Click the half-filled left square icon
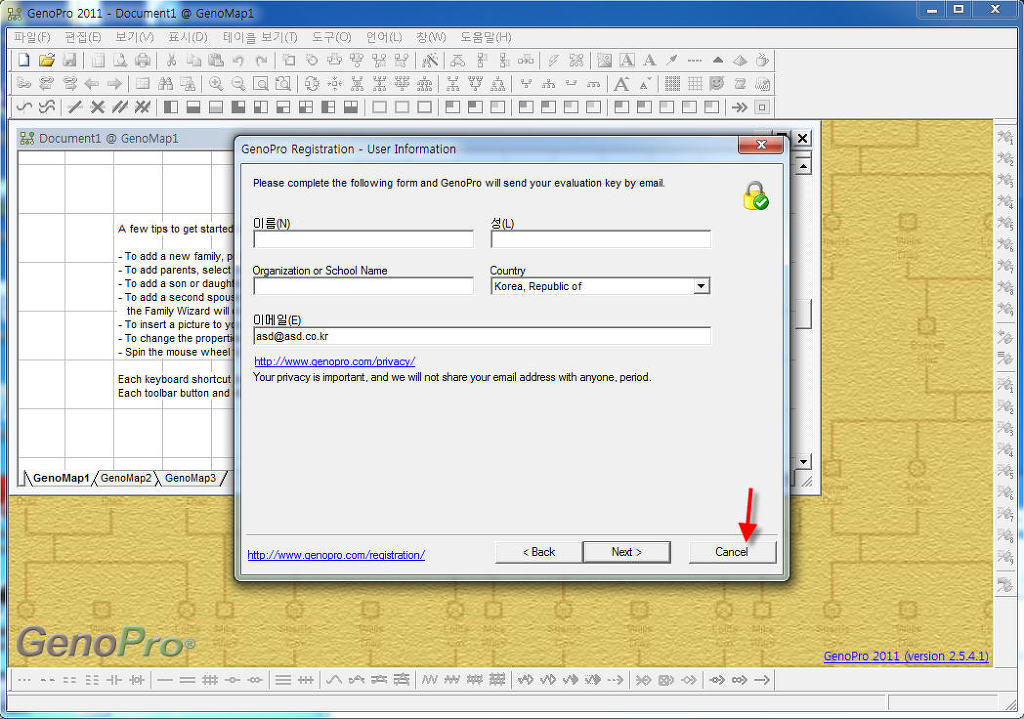The image size is (1024, 719). pos(171,107)
